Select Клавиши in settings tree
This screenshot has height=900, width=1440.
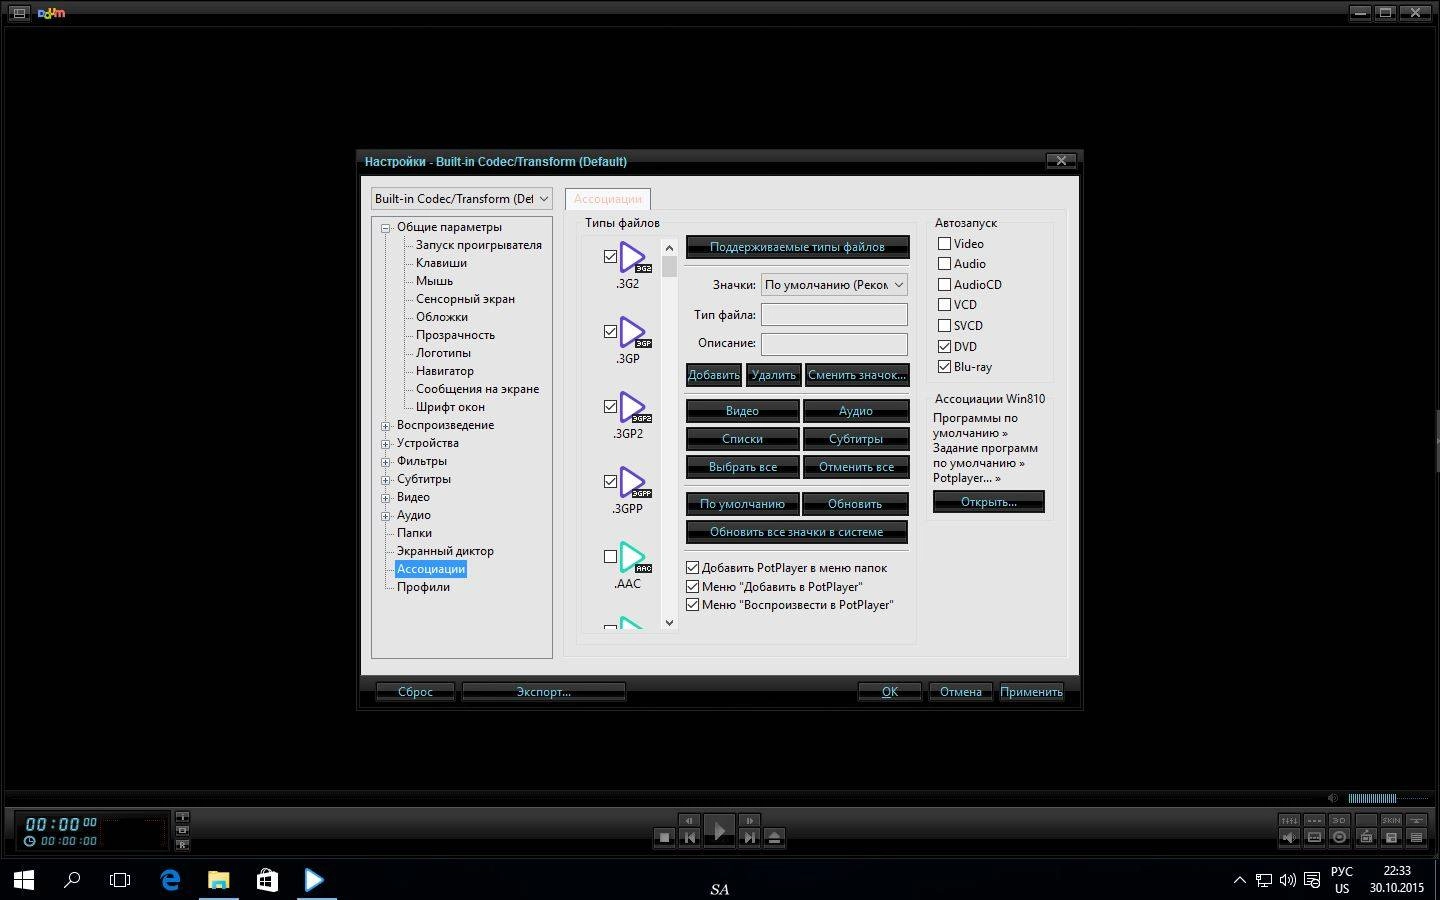[441, 263]
